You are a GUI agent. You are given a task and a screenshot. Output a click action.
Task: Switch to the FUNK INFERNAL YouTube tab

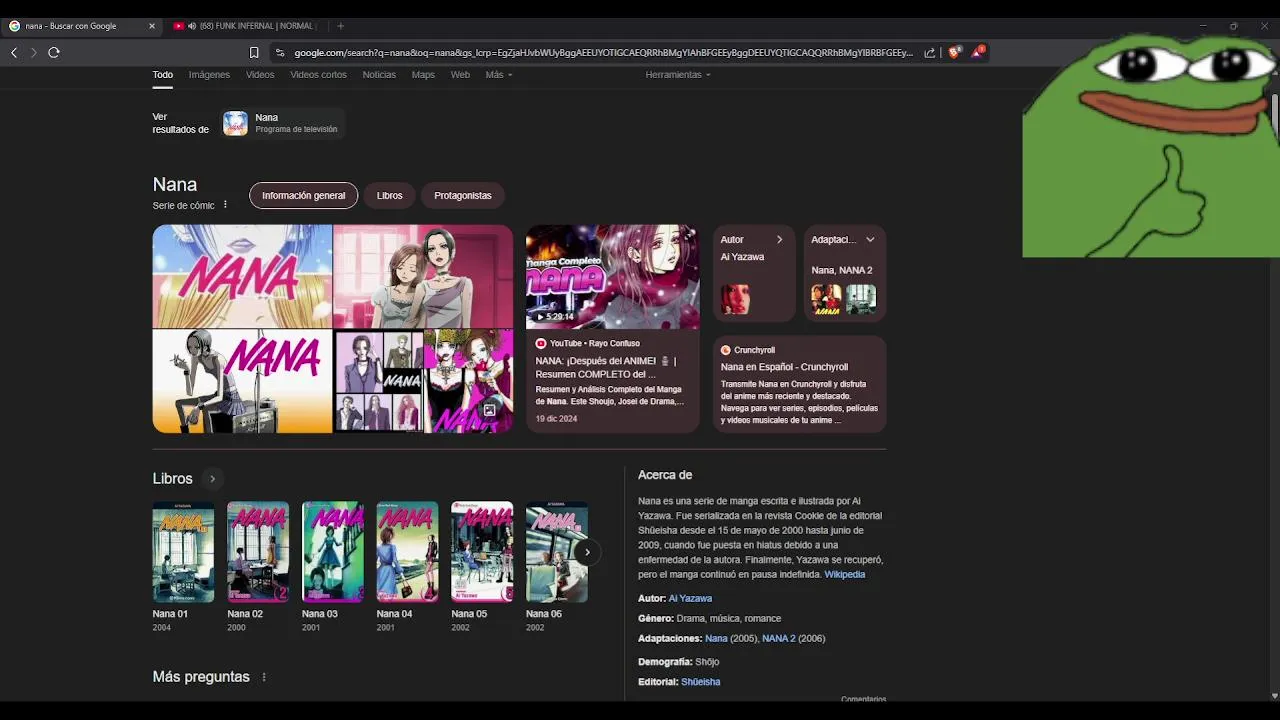tap(244, 26)
